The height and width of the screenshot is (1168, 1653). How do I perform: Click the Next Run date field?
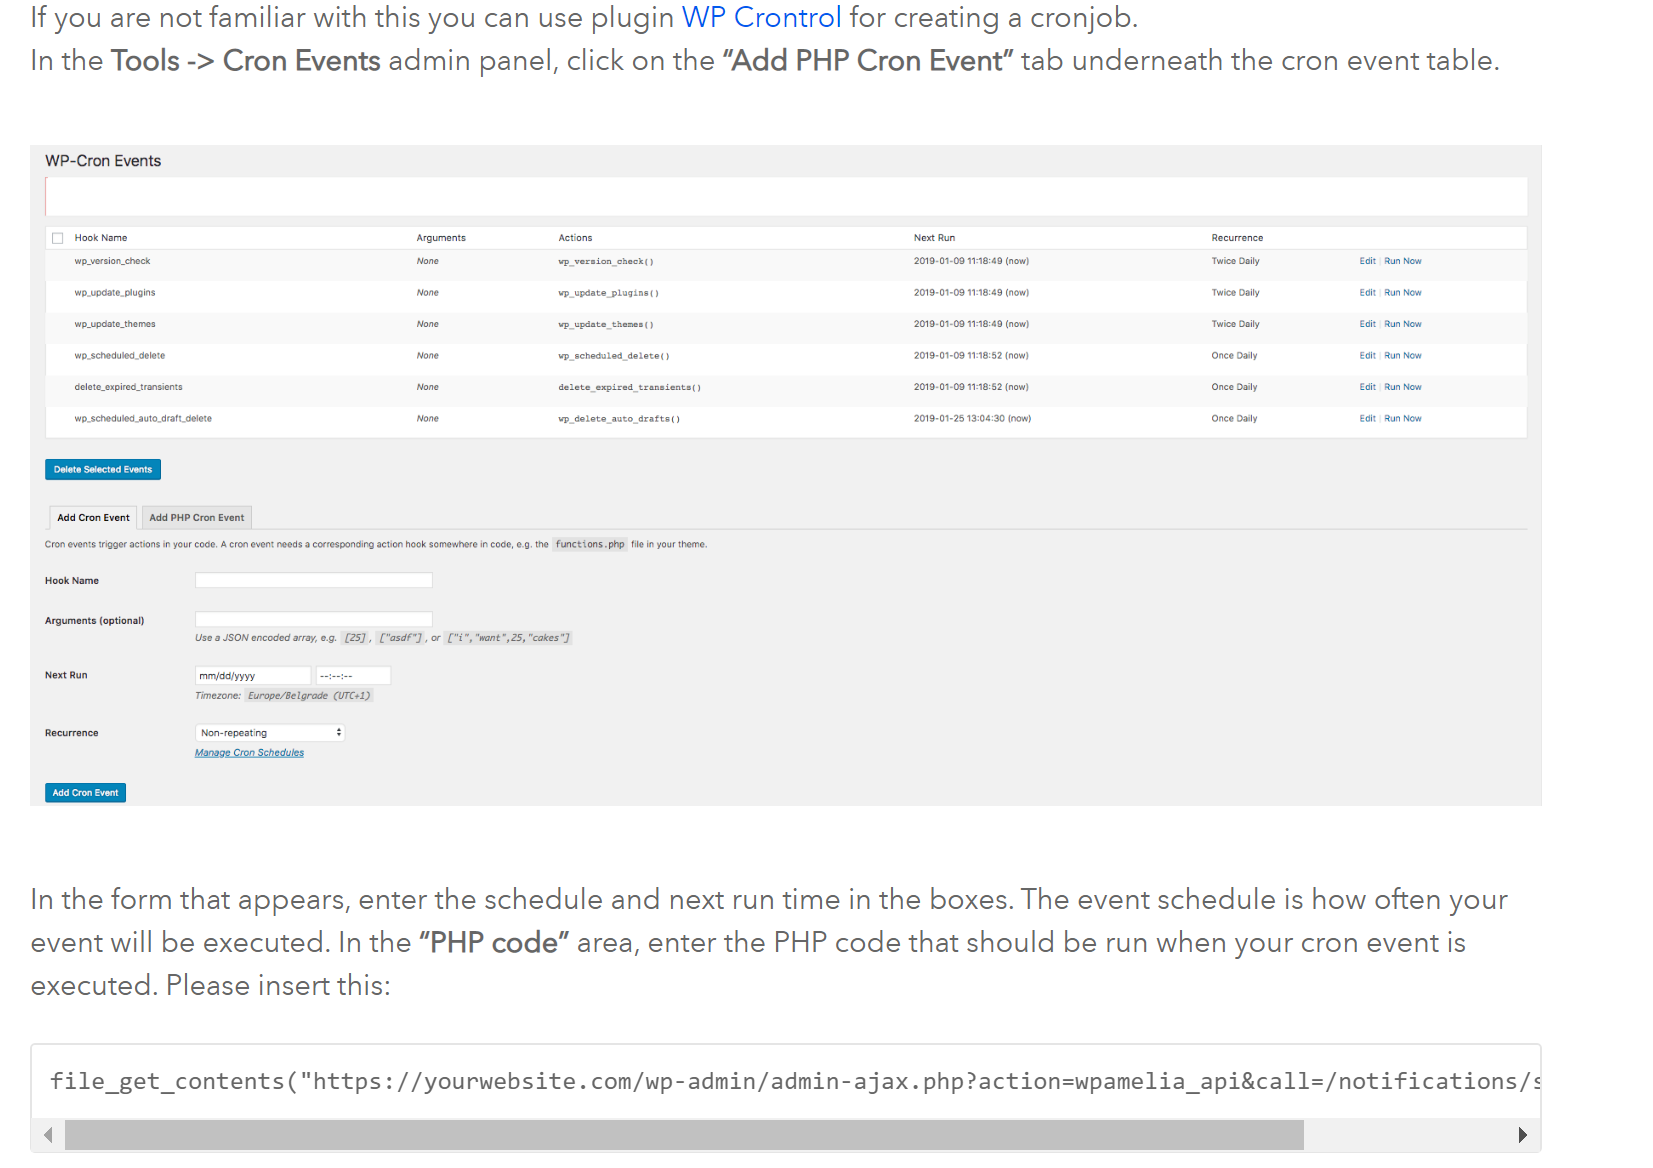pyautogui.click(x=252, y=676)
